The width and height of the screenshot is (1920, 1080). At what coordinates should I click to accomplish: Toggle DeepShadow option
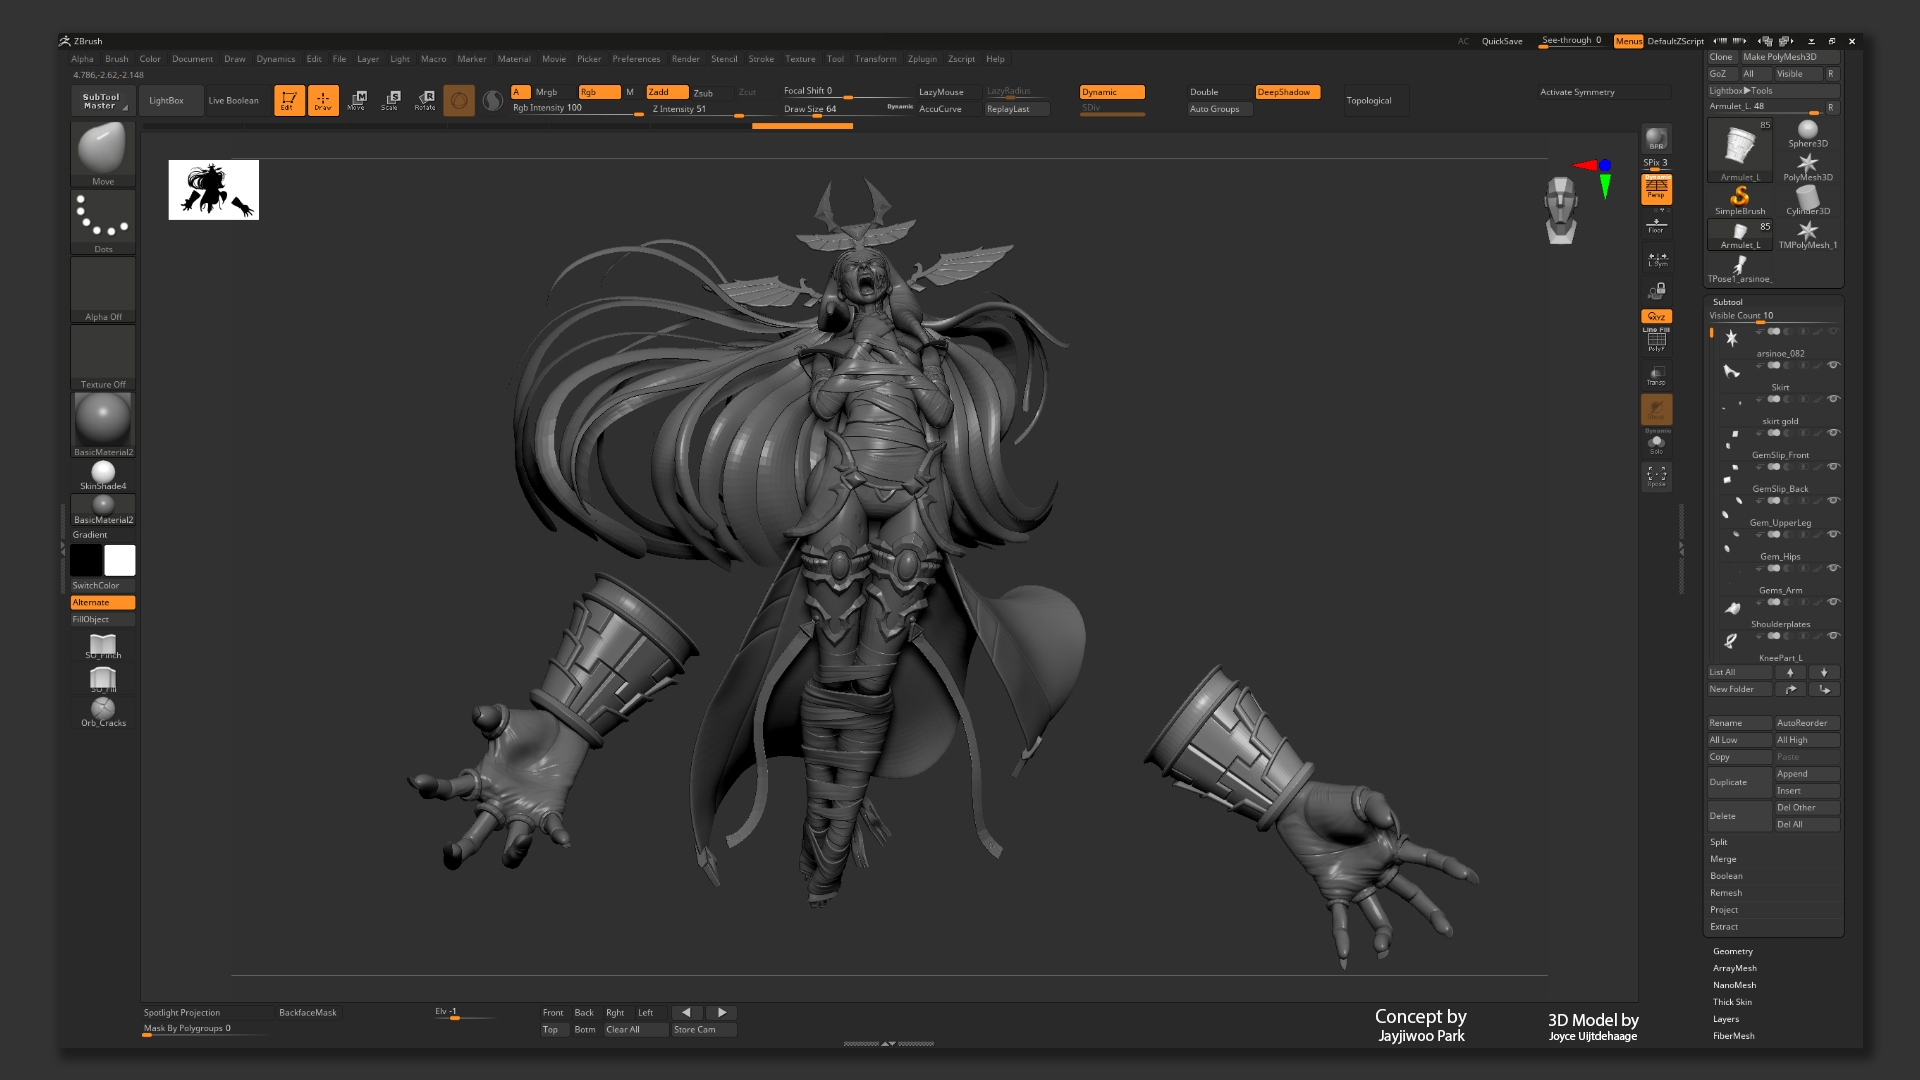tap(1288, 92)
